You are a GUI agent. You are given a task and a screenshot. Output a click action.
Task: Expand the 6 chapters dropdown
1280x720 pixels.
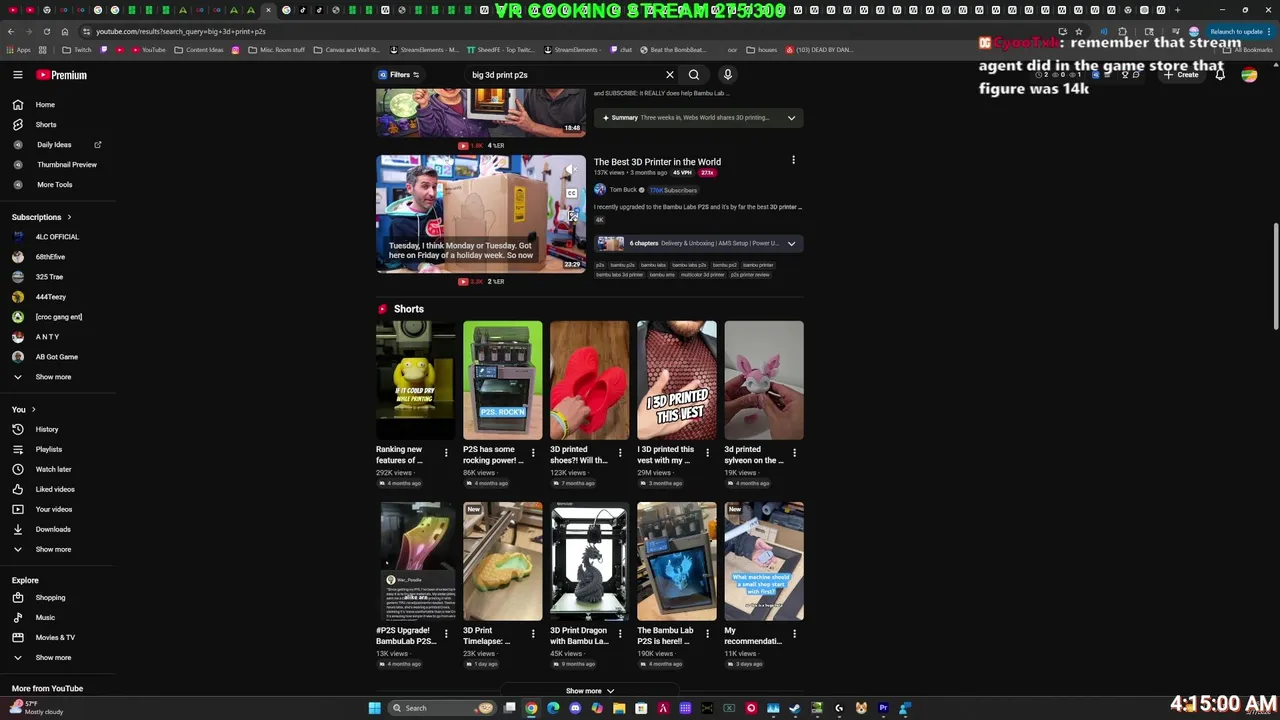pyautogui.click(x=697, y=243)
